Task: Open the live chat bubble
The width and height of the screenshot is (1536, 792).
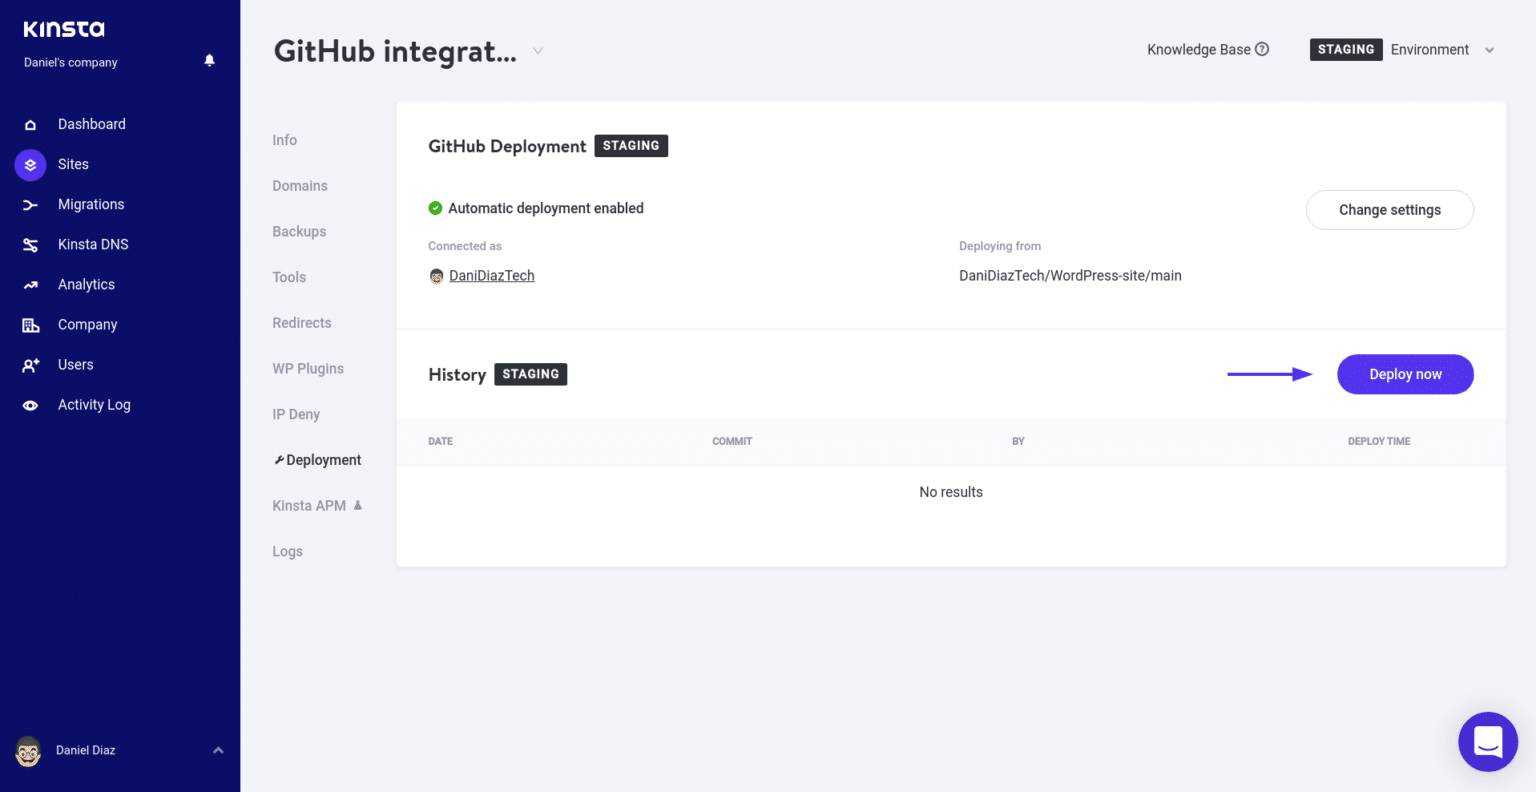Action: pos(1488,742)
